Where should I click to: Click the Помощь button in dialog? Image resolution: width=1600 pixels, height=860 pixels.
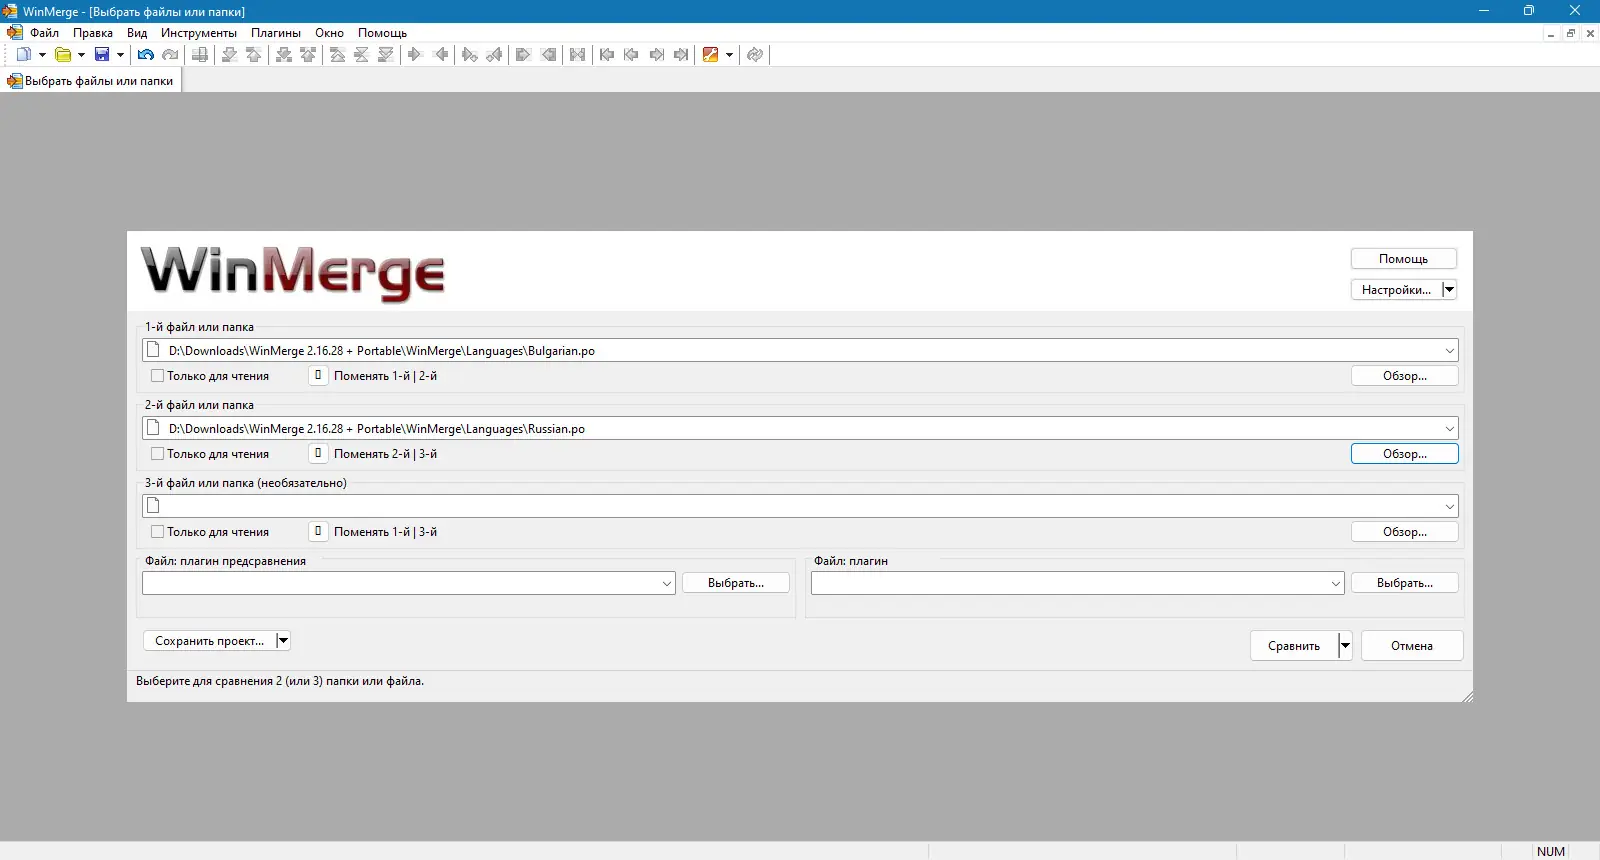click(1403, 259)
